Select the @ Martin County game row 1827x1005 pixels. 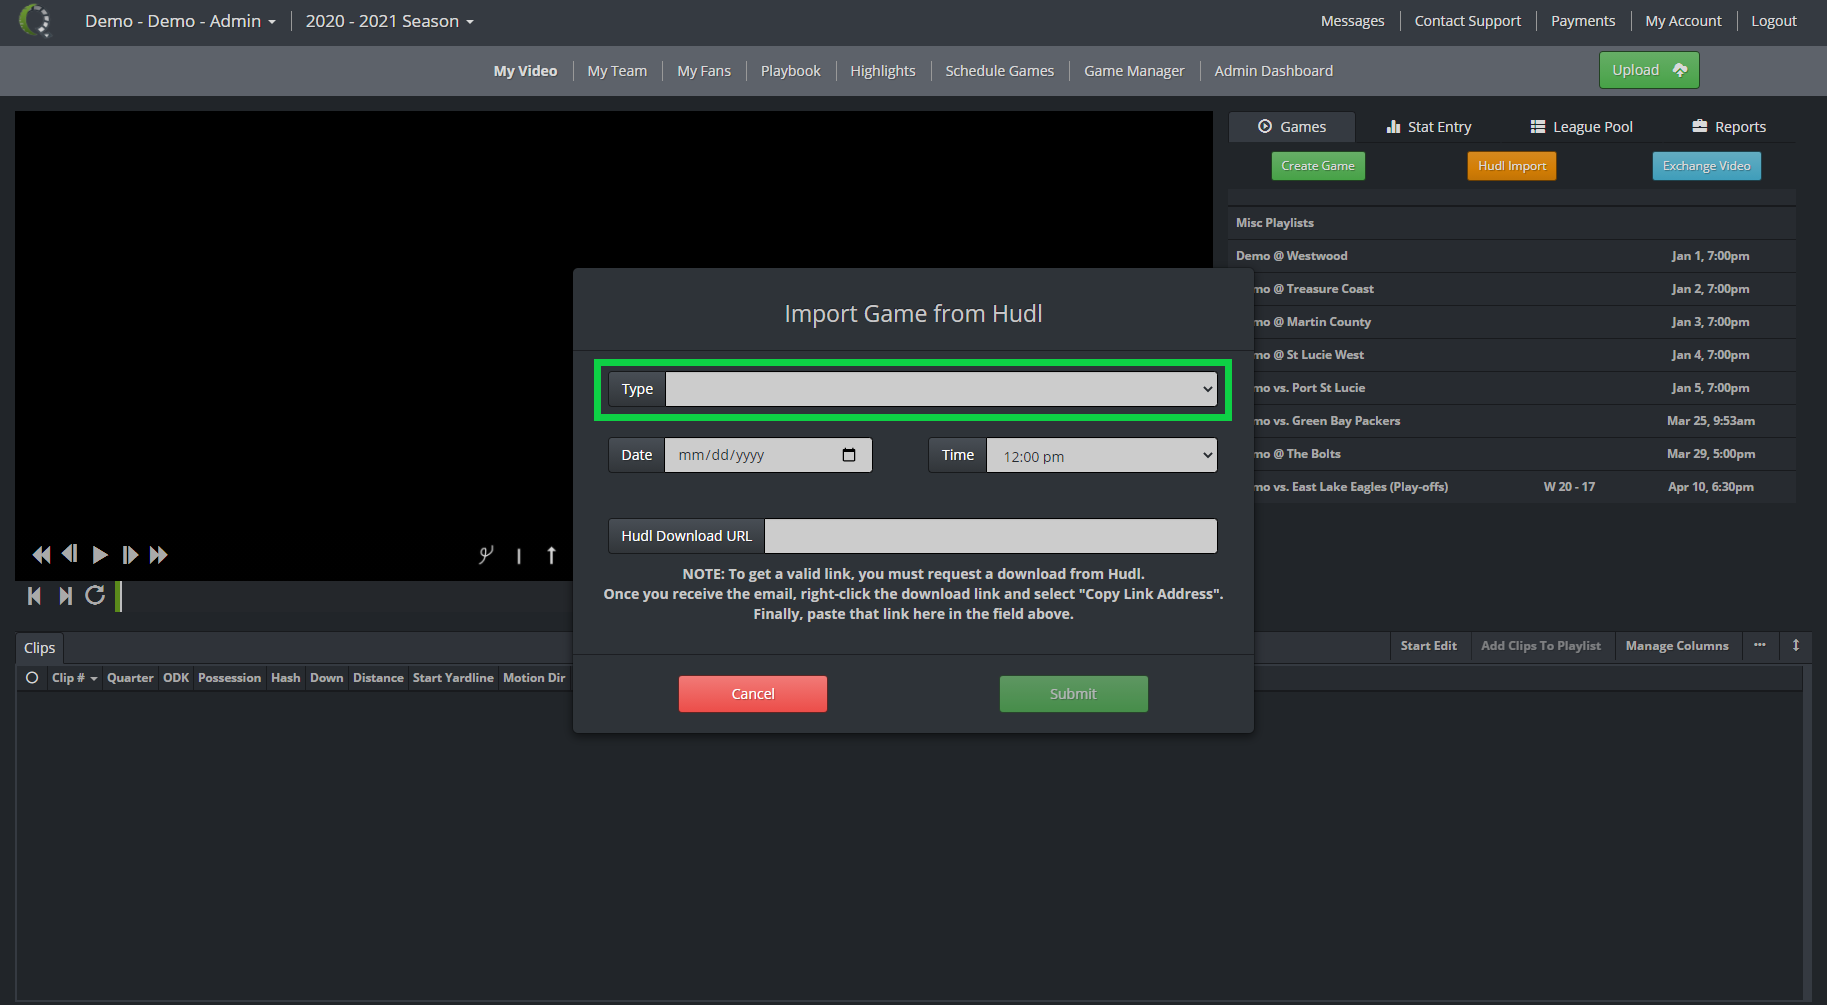coord(1512,322)
